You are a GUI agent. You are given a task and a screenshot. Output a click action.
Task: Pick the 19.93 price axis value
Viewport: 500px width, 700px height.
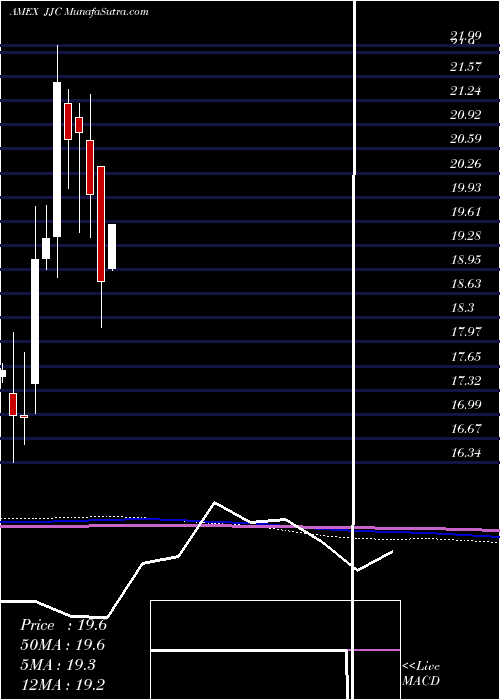coord(466,188)
